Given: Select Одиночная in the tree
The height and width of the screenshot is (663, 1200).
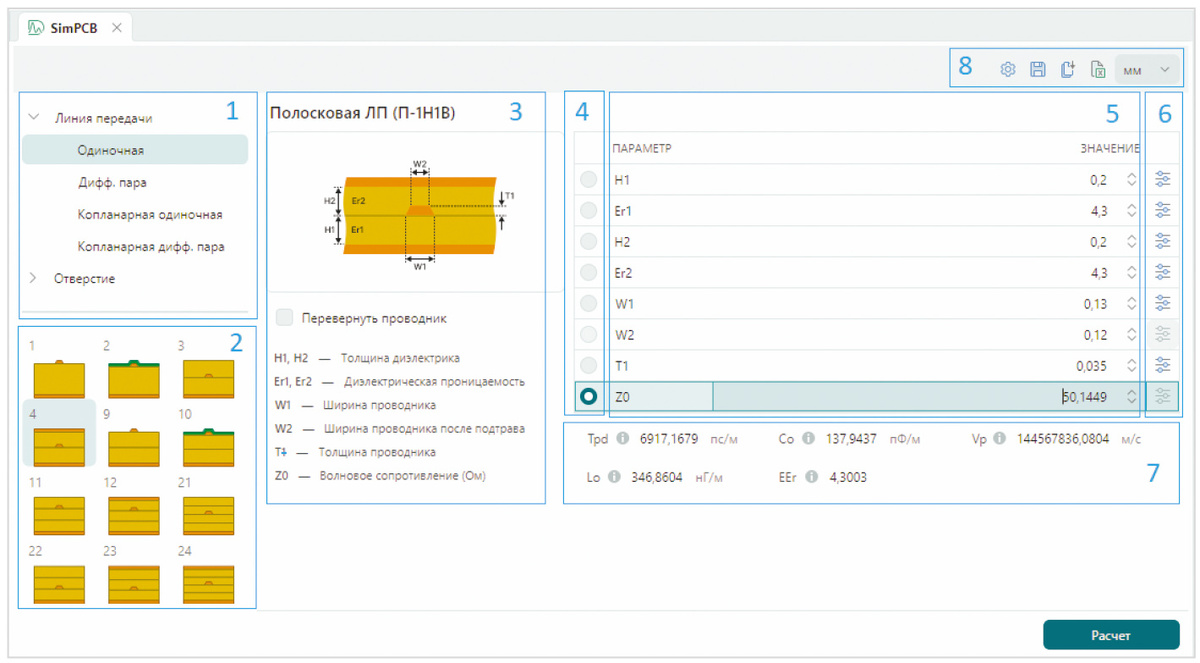Looking at the screenshot, I should (135, 150).
